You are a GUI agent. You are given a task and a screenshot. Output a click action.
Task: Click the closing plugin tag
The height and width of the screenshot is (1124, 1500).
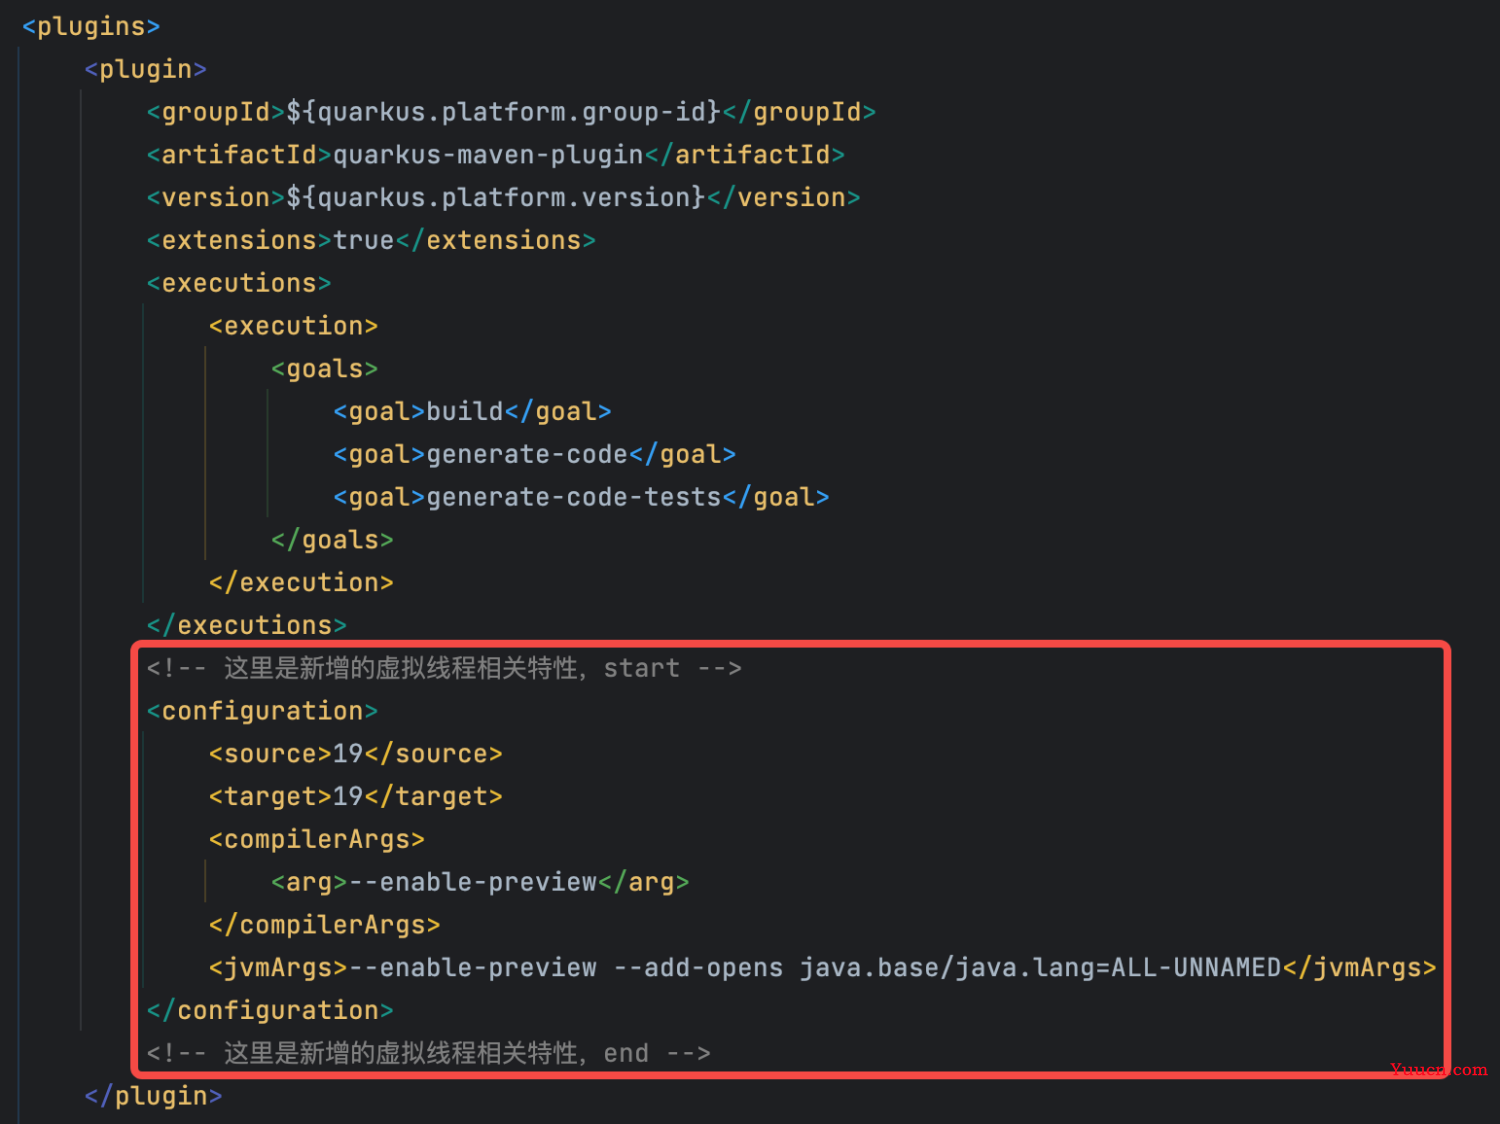tap(153, 1097)
